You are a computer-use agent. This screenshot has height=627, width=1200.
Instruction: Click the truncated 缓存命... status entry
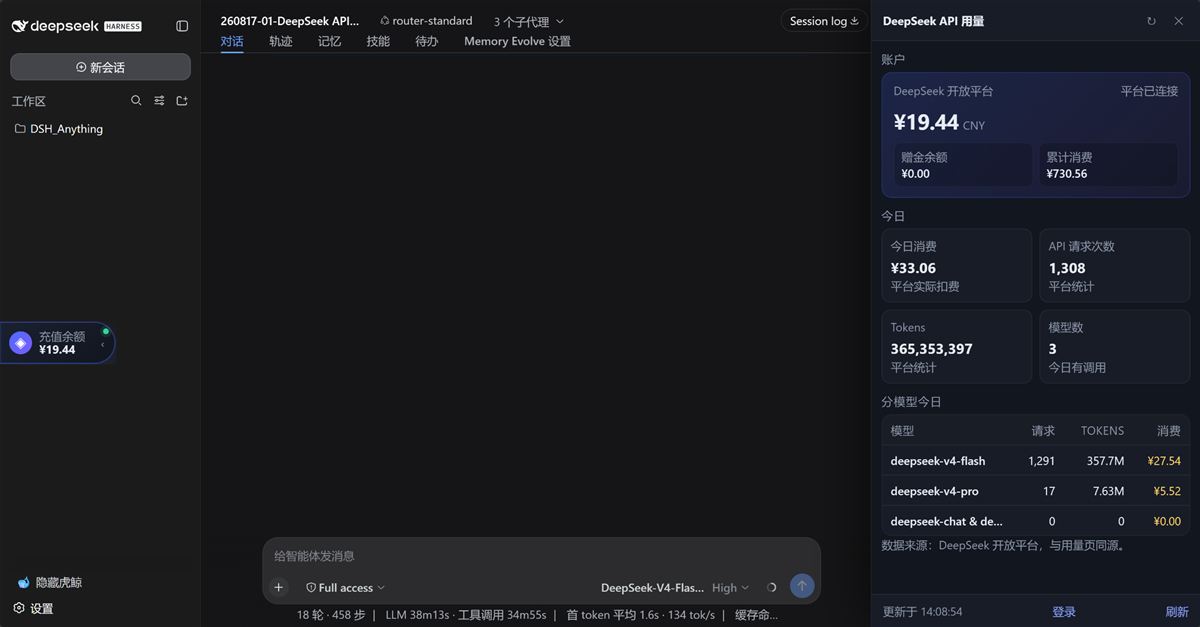coord(757,615)
